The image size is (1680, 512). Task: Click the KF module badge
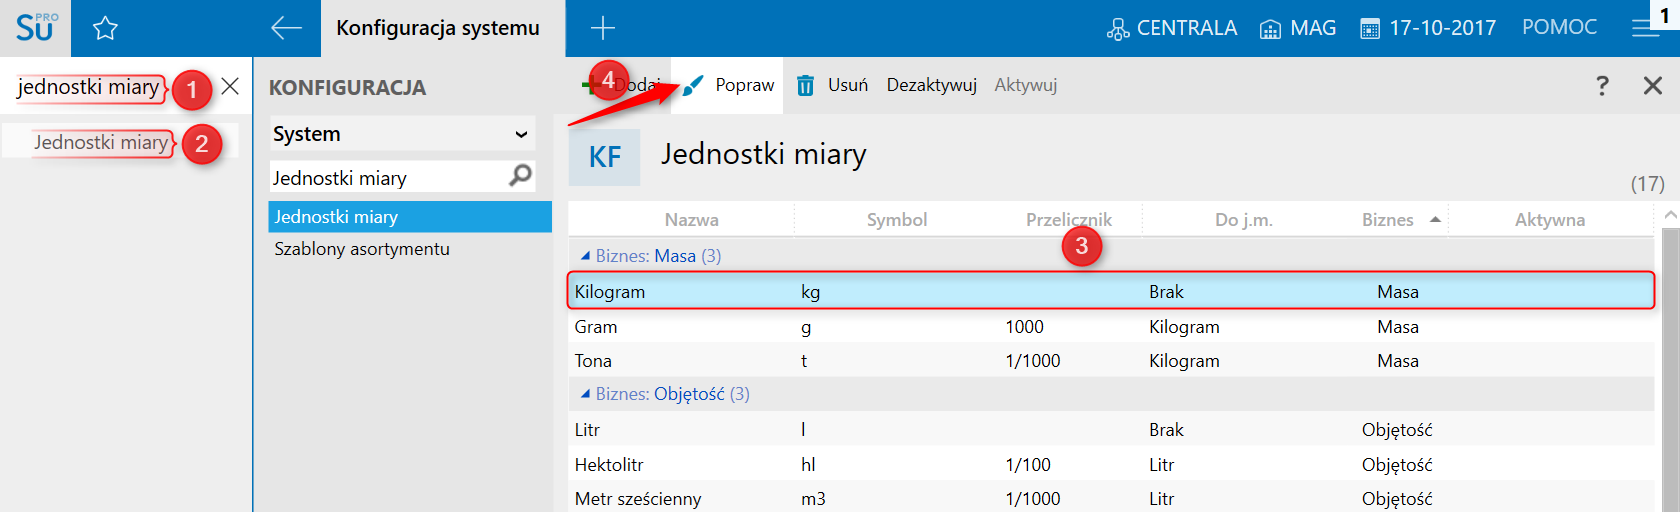[x=604, y=157]
